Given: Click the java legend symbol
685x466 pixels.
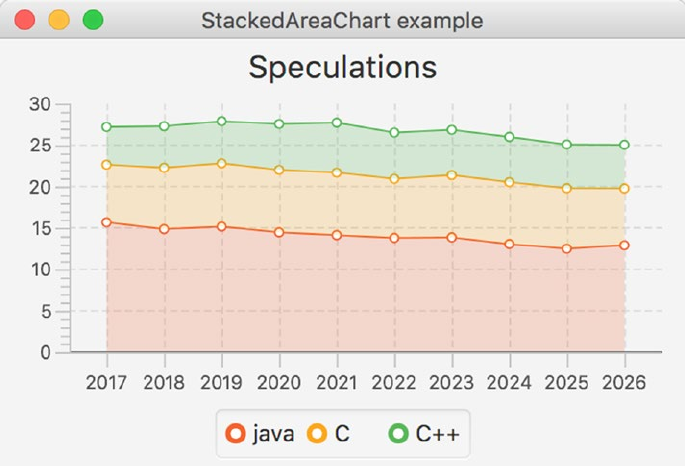Looking at the screenshot, I should [236, 433].
